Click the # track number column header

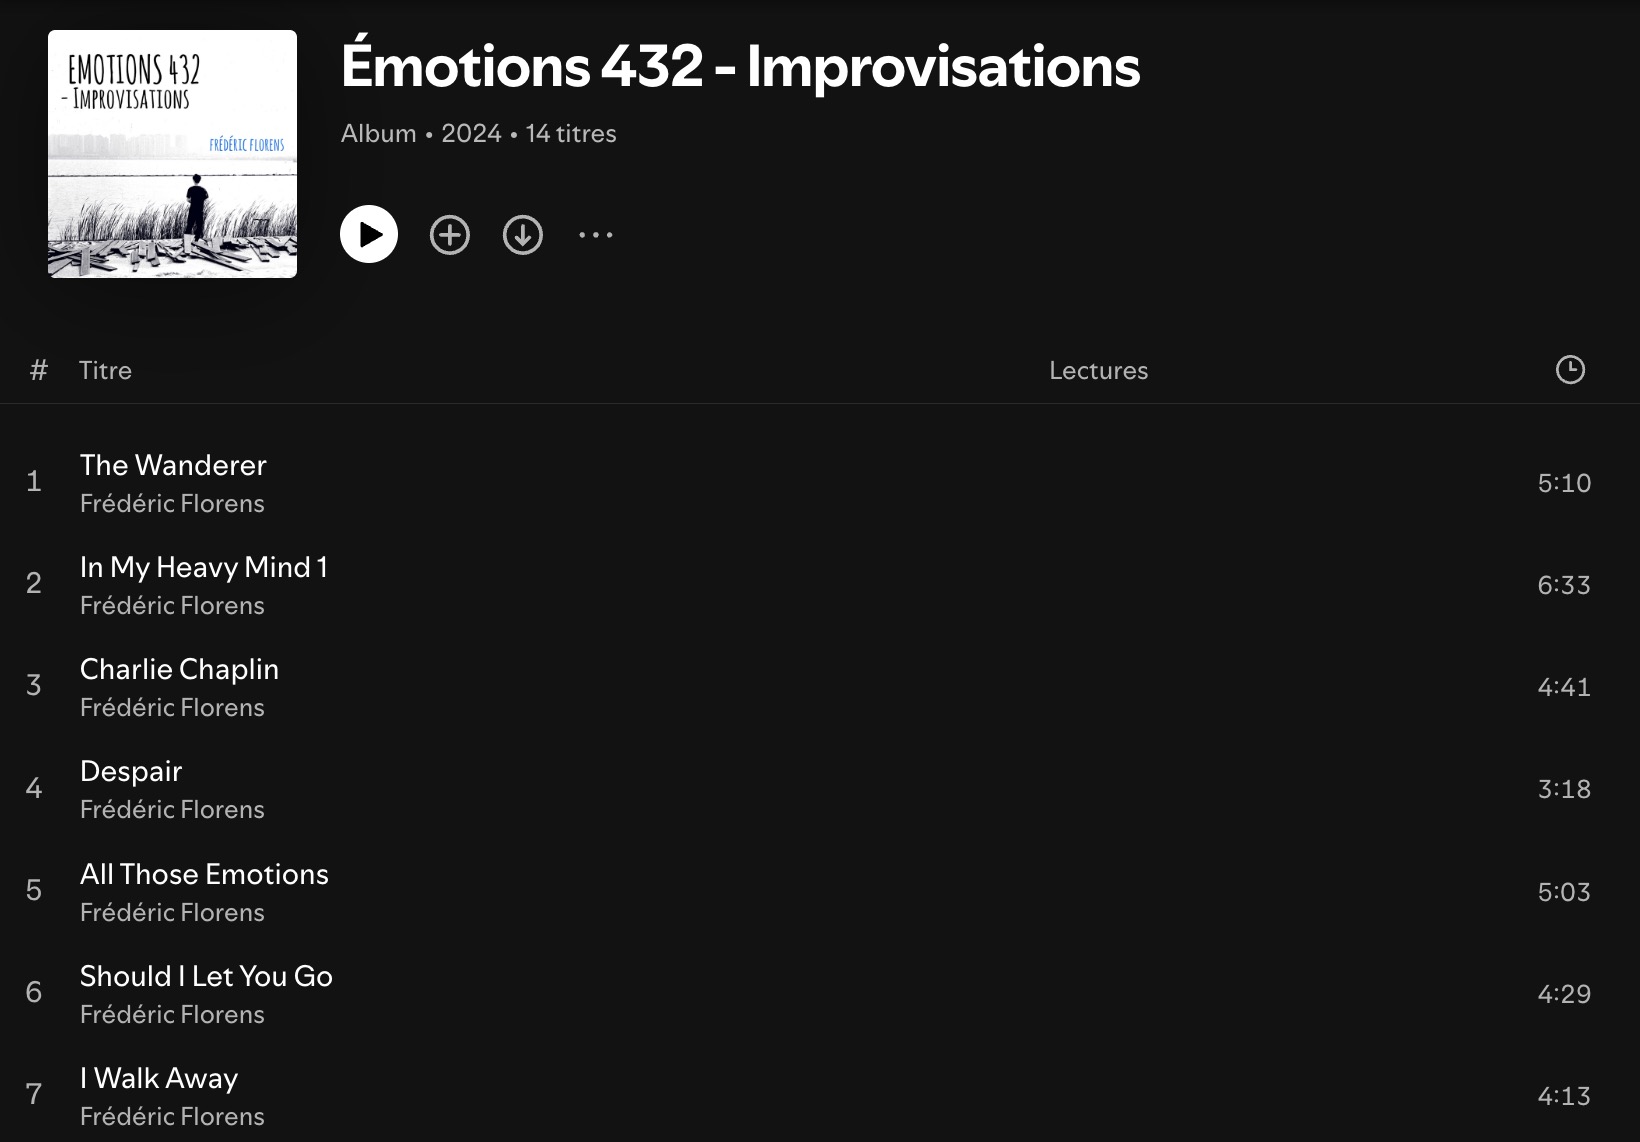coord(39,370)
